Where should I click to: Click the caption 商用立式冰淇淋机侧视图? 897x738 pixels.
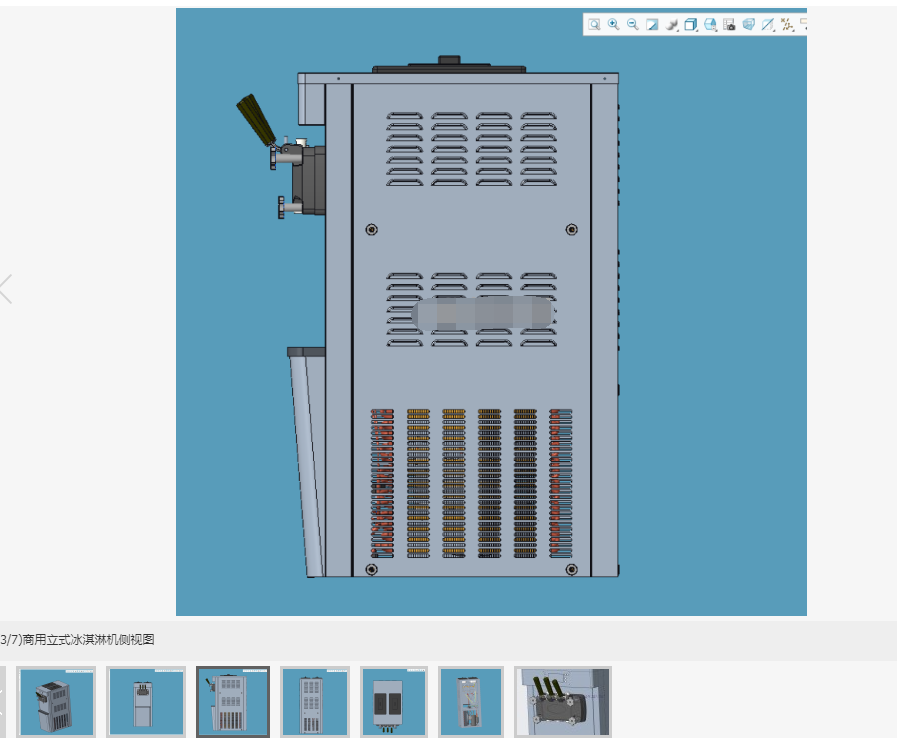point(89,640)
